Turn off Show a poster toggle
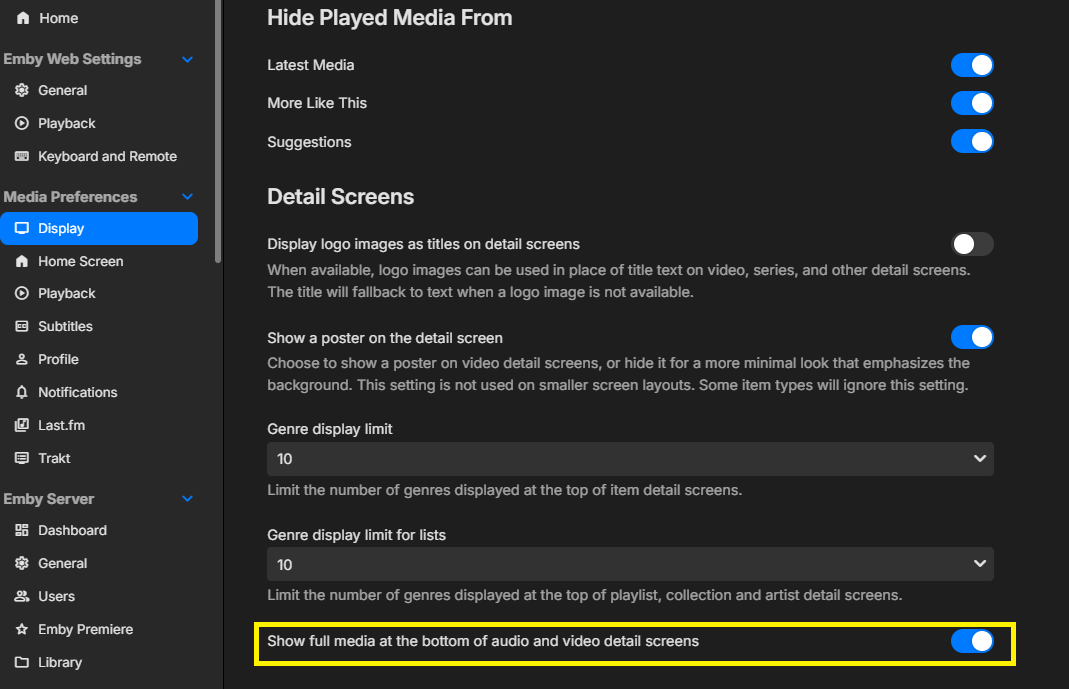Viewport: 1069px width, 689px height. 971,337
